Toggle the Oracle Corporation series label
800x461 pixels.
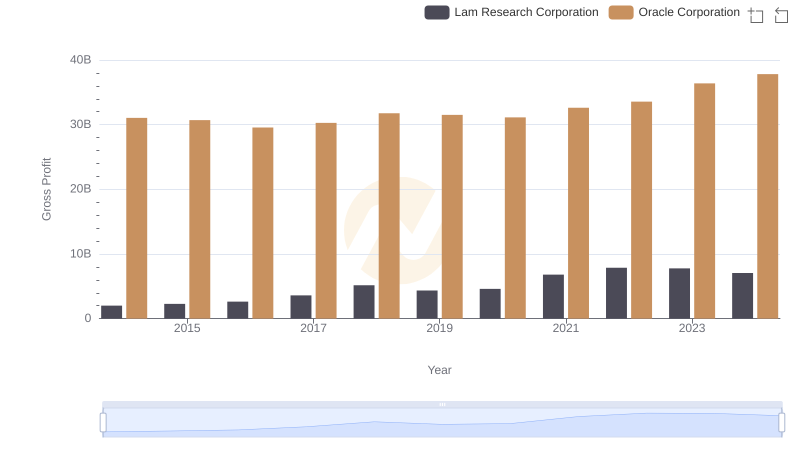coord(689,12)
